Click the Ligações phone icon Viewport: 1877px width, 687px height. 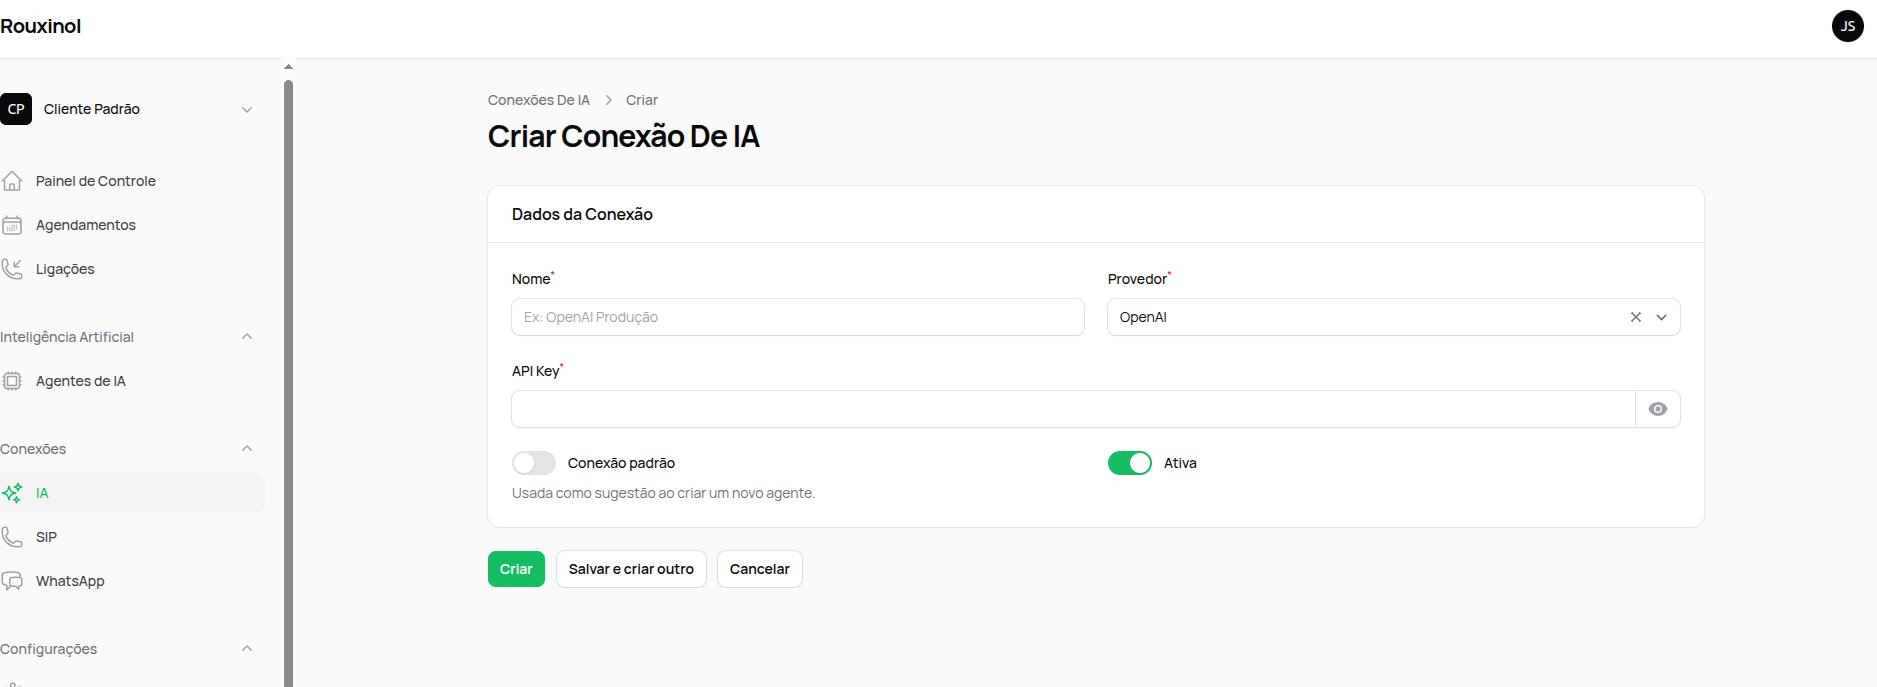(x=12, y=269)
